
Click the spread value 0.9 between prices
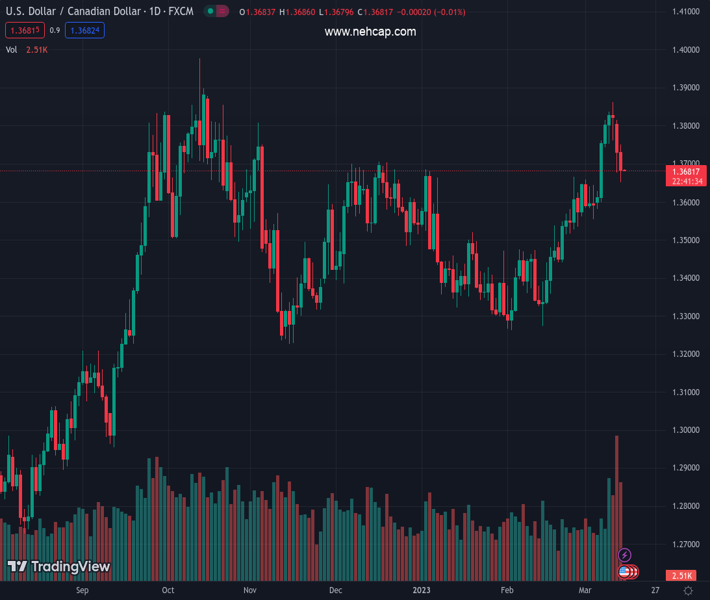[x=54, y=31]
